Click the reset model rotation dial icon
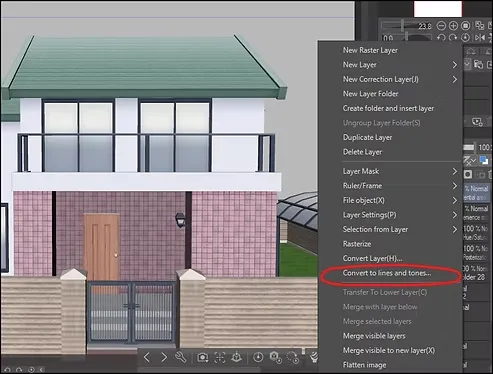 (x=258, y=357)
